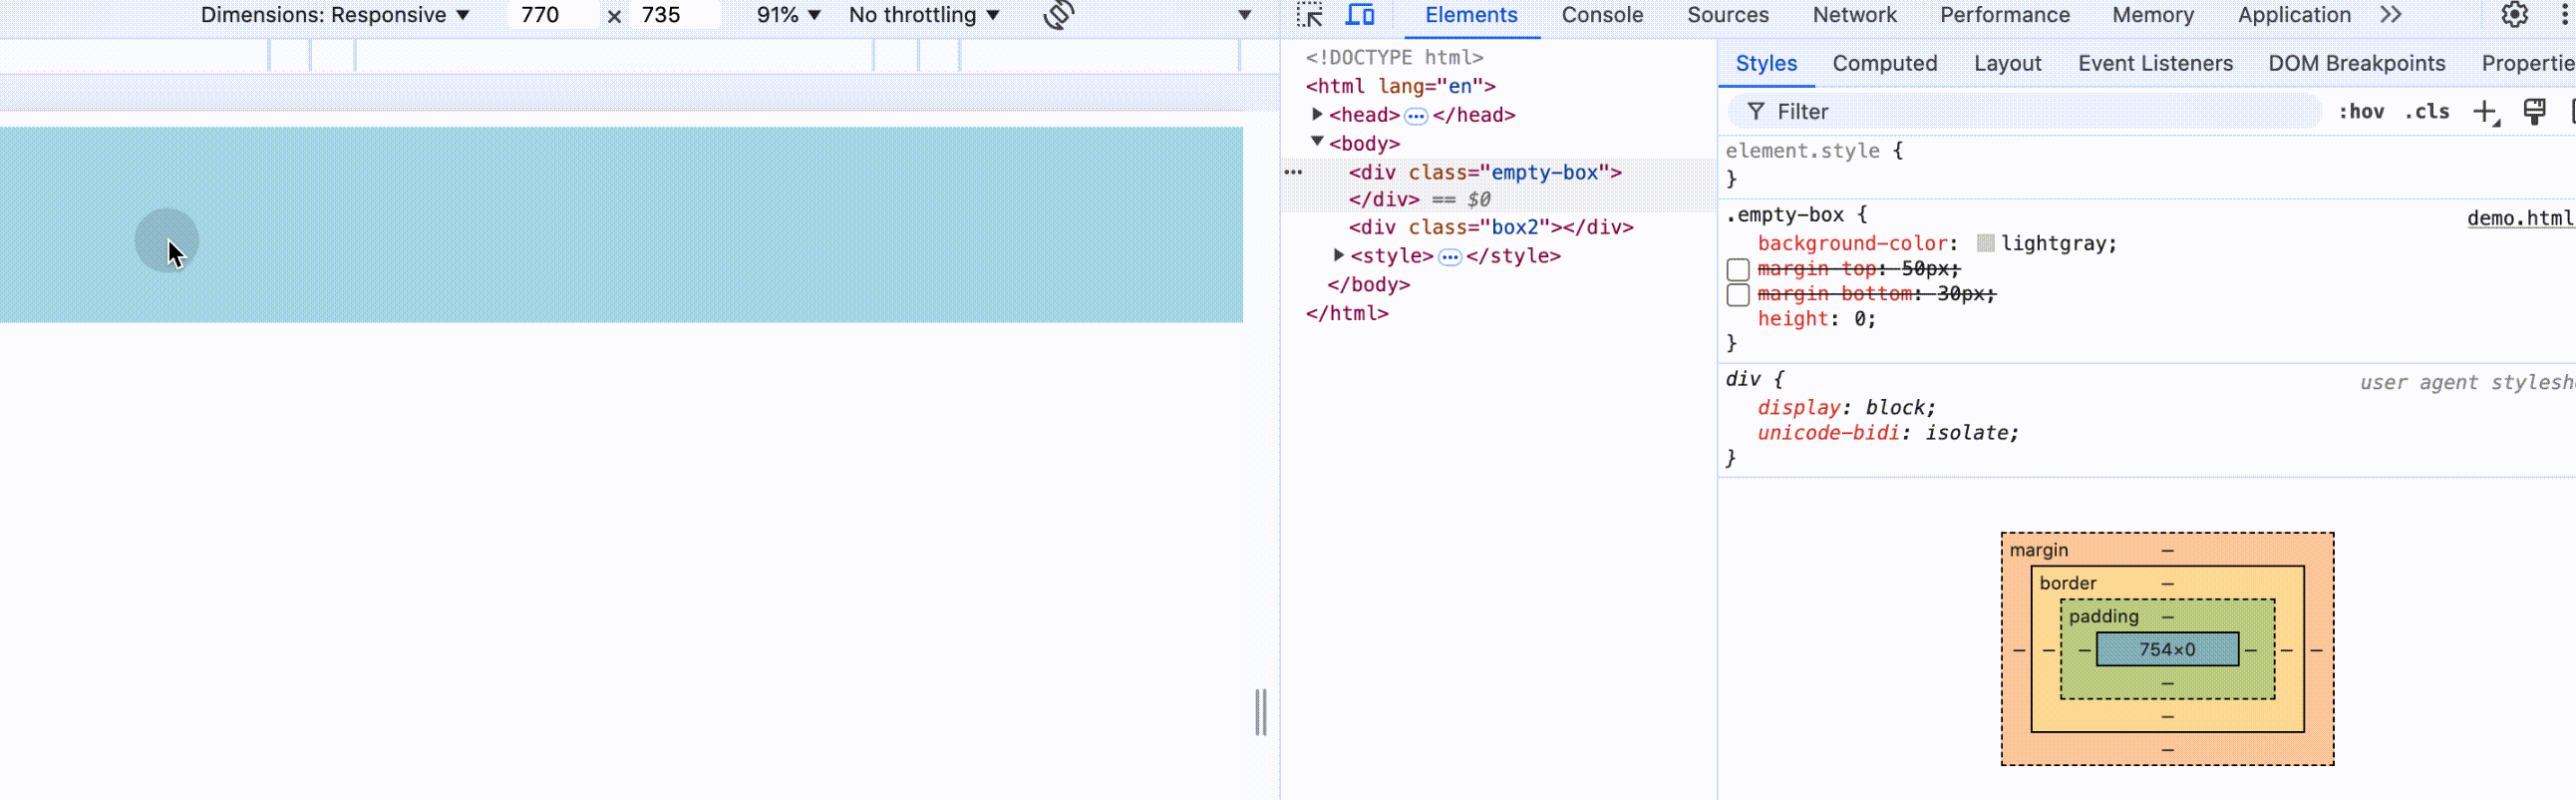Open the DOM Breakpoints pane tab
This screenshot has height=800, width=2576.
pos(2356,64)
